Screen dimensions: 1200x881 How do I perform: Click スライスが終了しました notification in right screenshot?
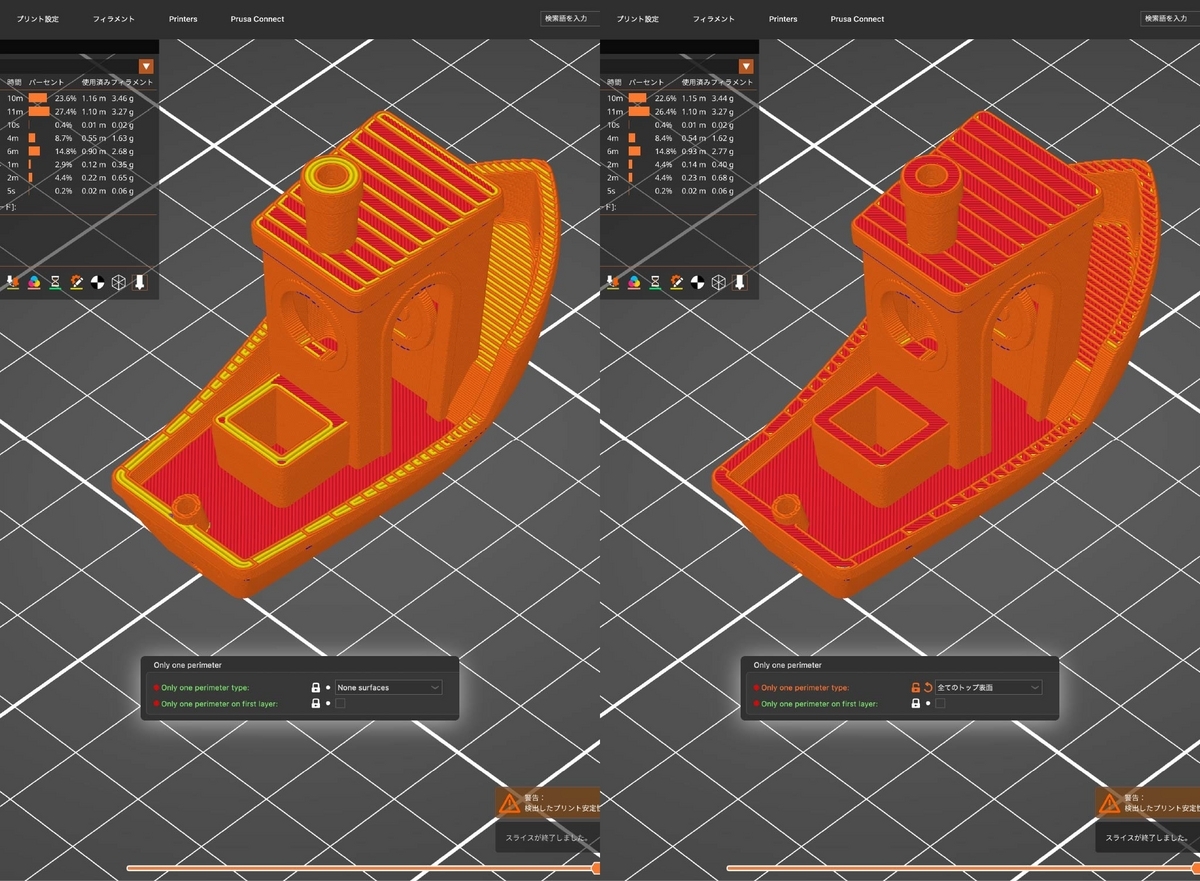coord(1148,837)
